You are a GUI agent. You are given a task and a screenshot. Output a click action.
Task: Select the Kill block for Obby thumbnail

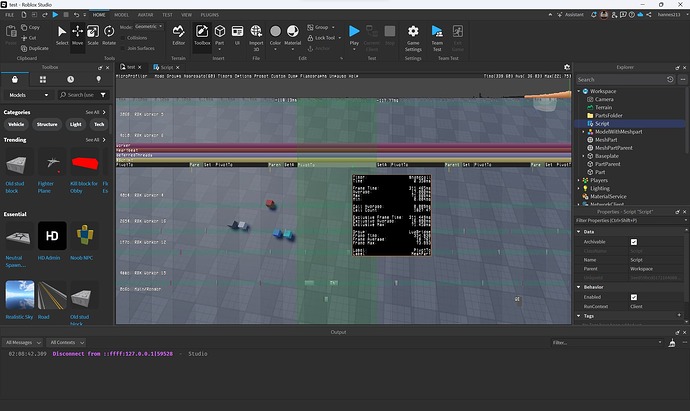[x=84, y=162]
